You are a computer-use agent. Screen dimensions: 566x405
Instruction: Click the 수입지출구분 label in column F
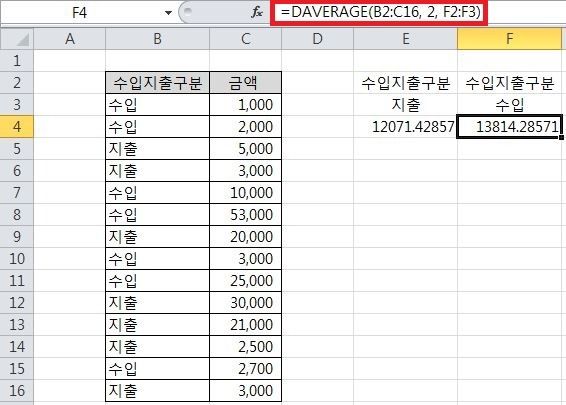(509, 83)
